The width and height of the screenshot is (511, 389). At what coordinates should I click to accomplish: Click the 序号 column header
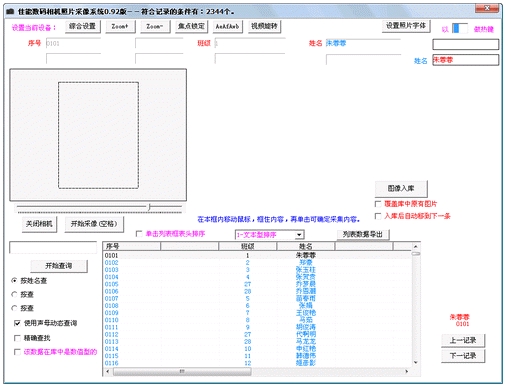131,246
